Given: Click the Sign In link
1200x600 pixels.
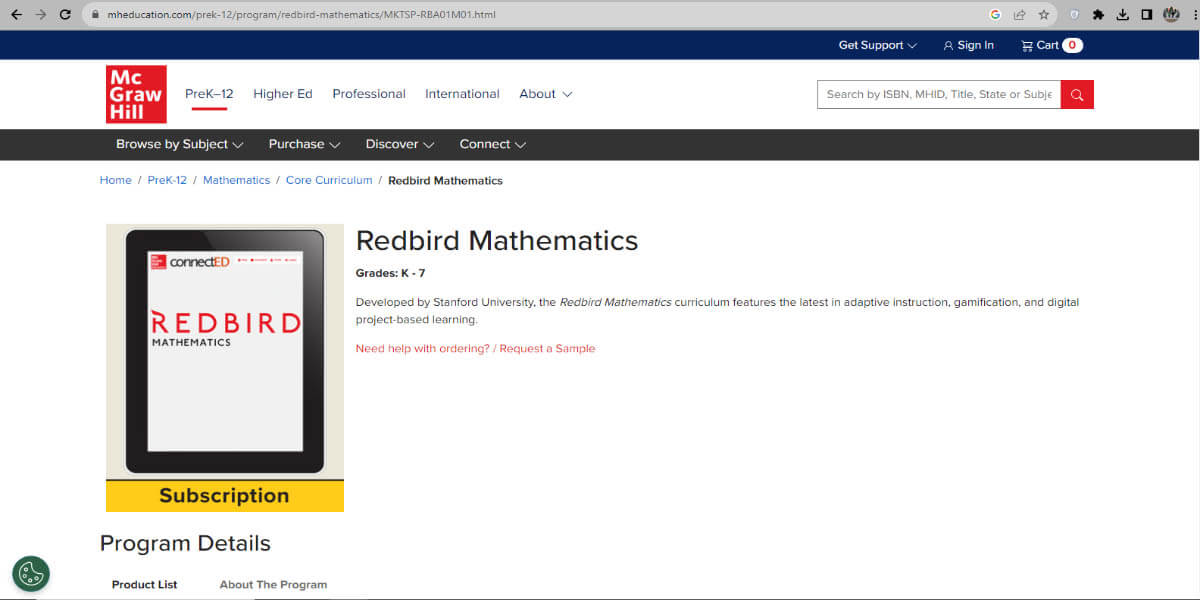Looking at the screenshot, I should pos(968,45).
